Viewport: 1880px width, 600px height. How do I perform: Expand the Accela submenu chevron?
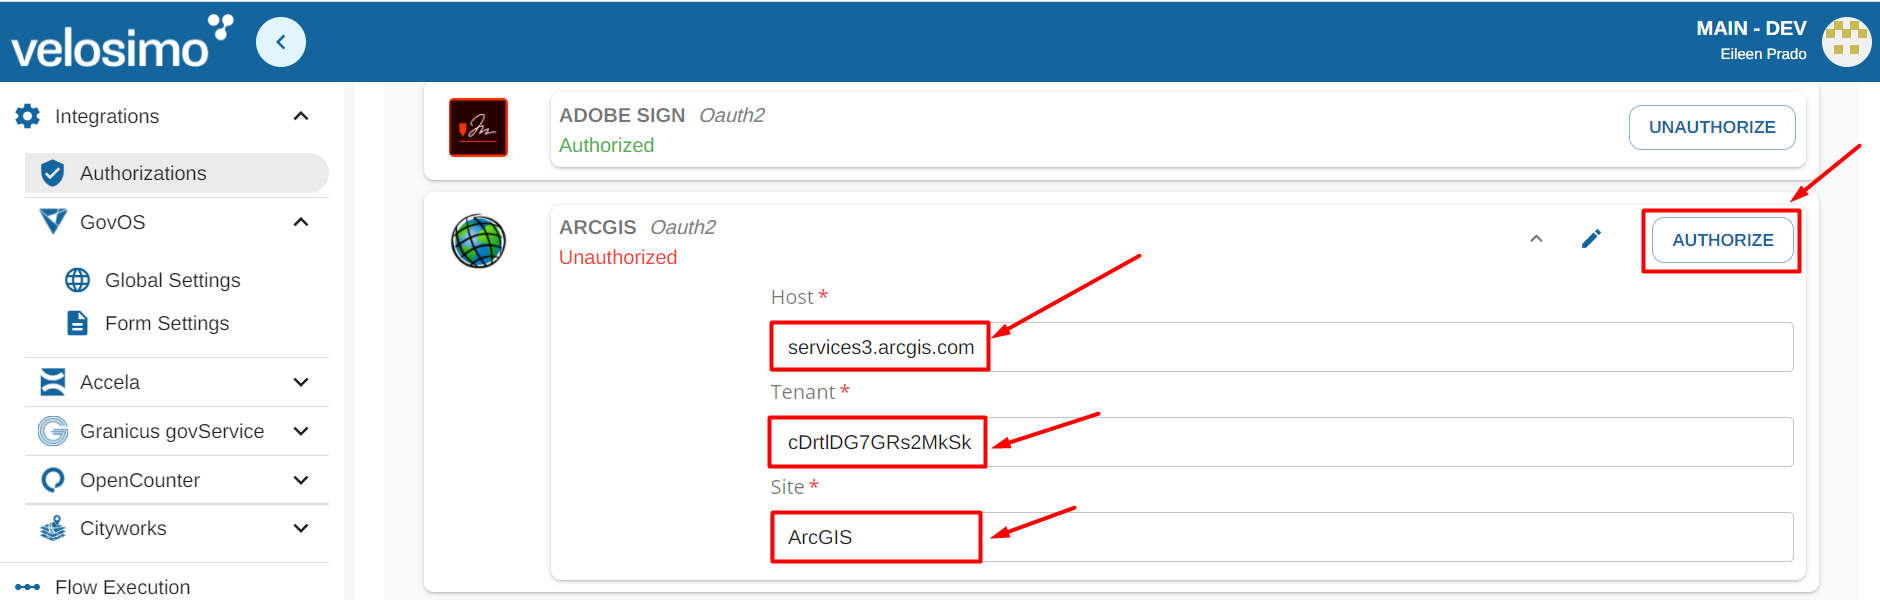[x=301, y=382]
